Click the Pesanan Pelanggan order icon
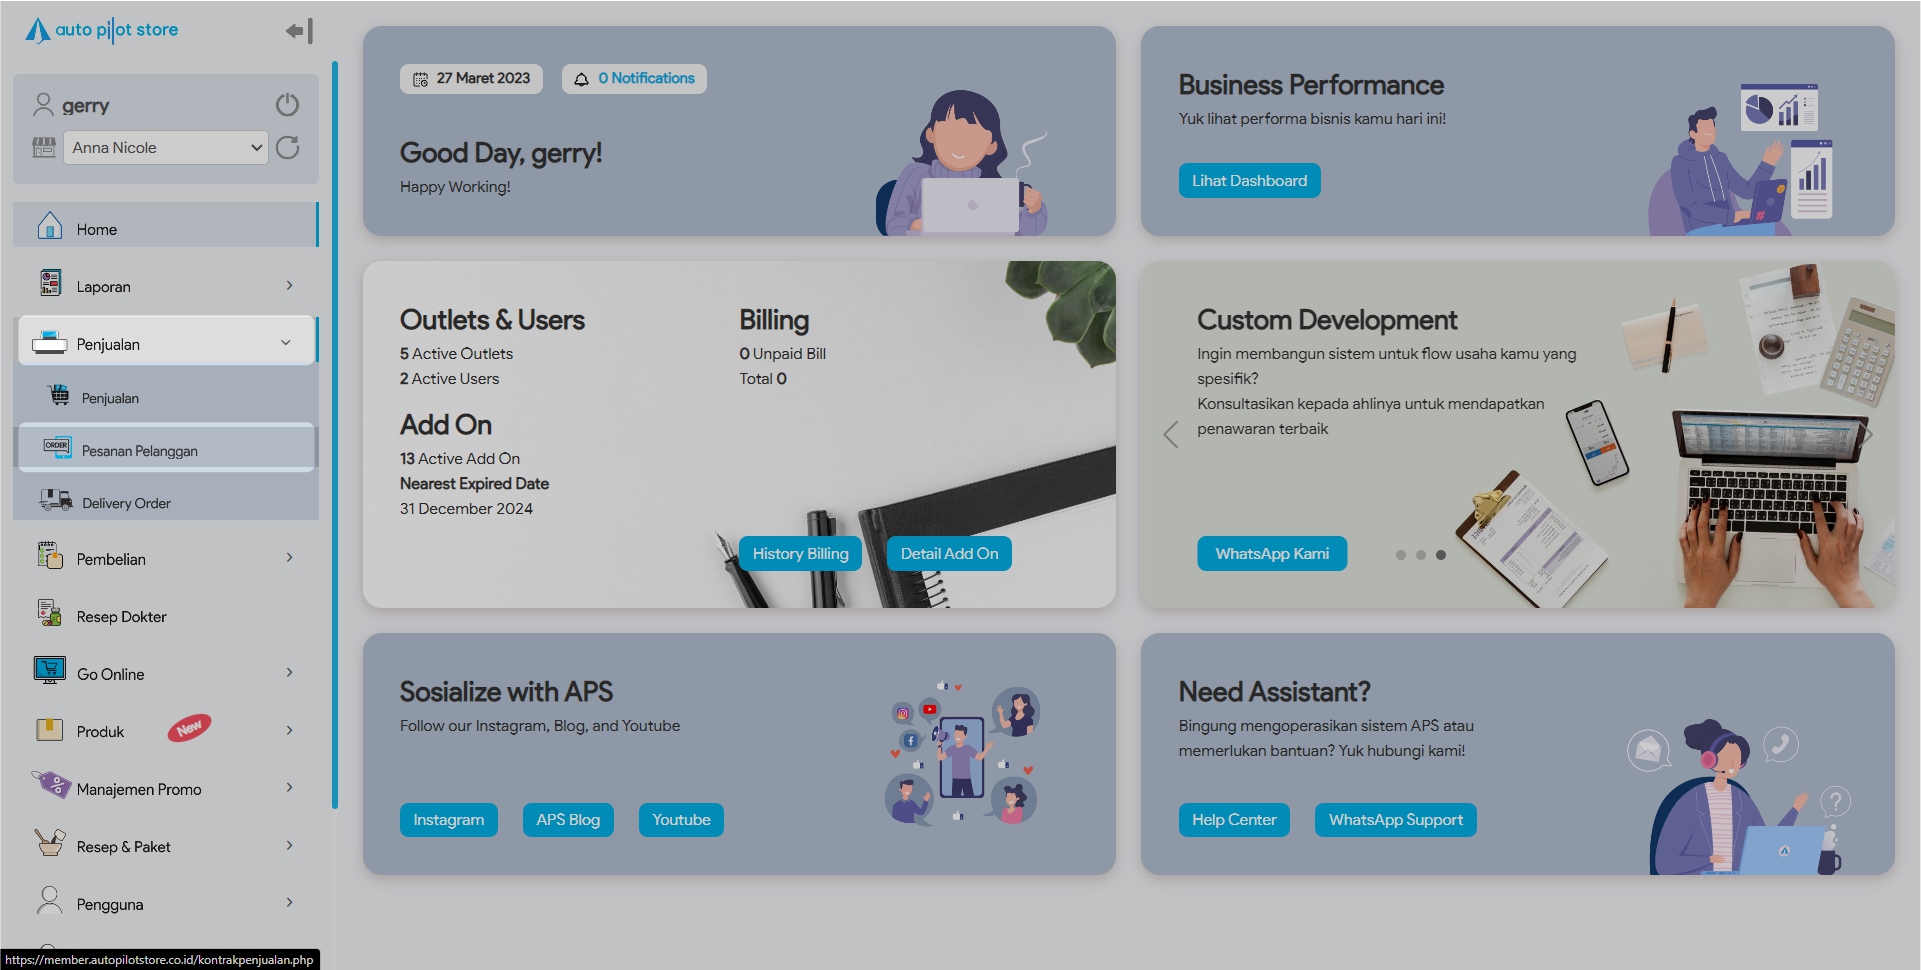Screen dimensions: 1921x970 (x=57, y=448)
